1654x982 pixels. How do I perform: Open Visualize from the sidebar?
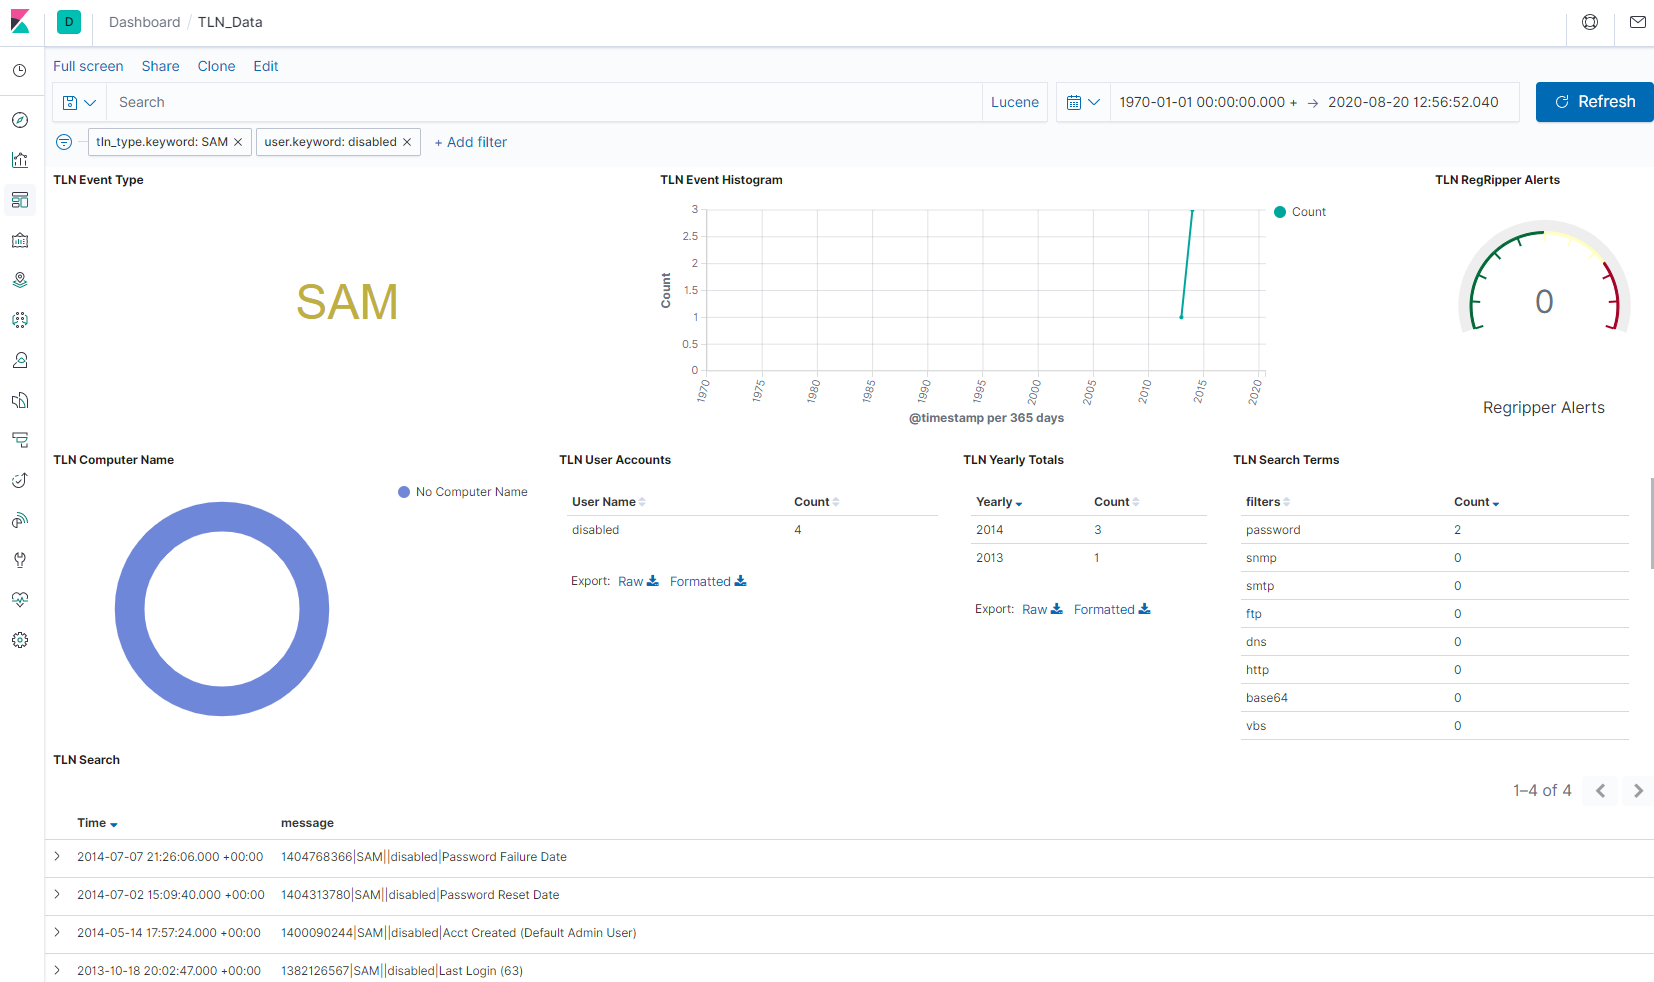click(x=20, y=160)
